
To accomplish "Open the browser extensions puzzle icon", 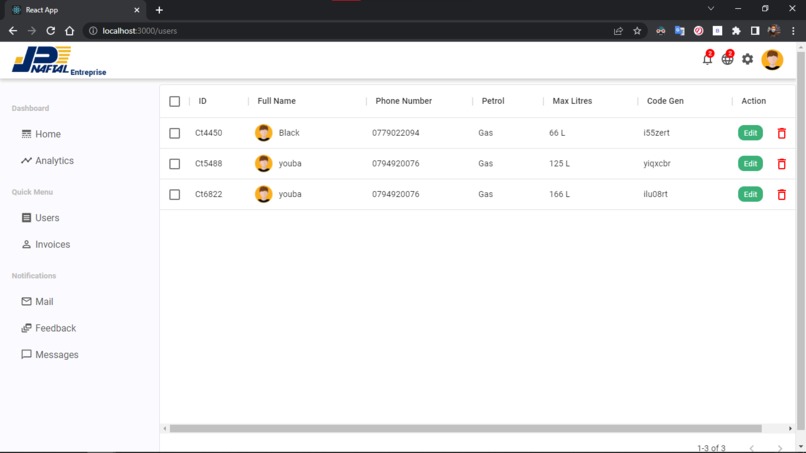I will click(736, 31).
